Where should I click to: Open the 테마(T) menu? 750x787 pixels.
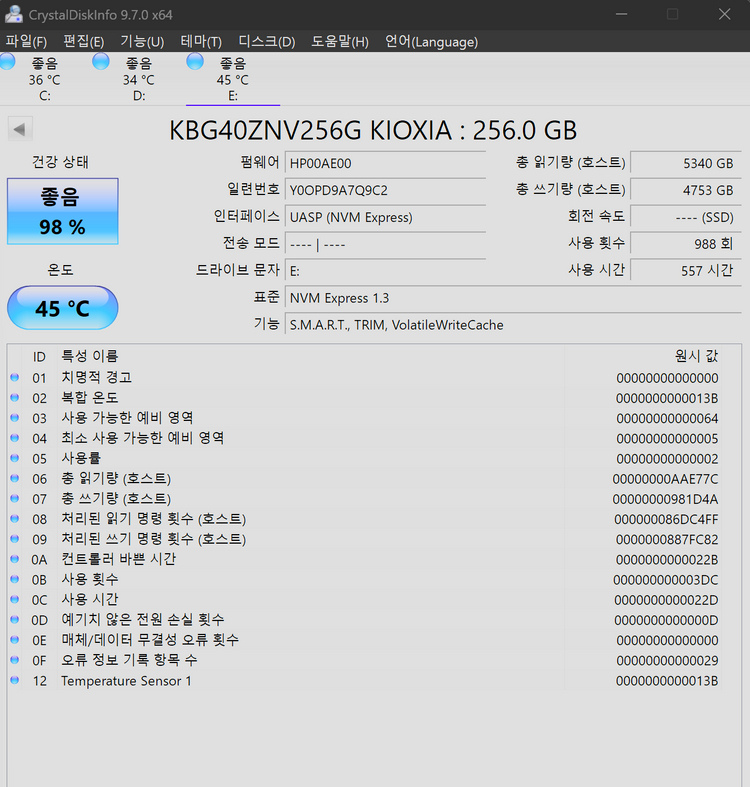(201, 41)
